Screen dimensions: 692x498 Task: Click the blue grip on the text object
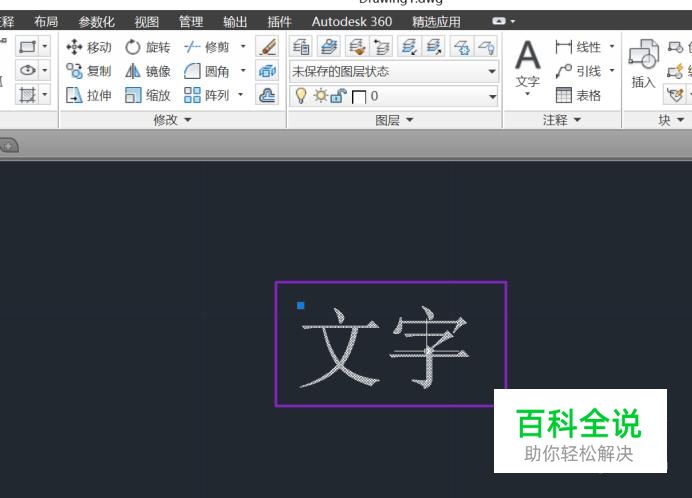pos(301,305)
